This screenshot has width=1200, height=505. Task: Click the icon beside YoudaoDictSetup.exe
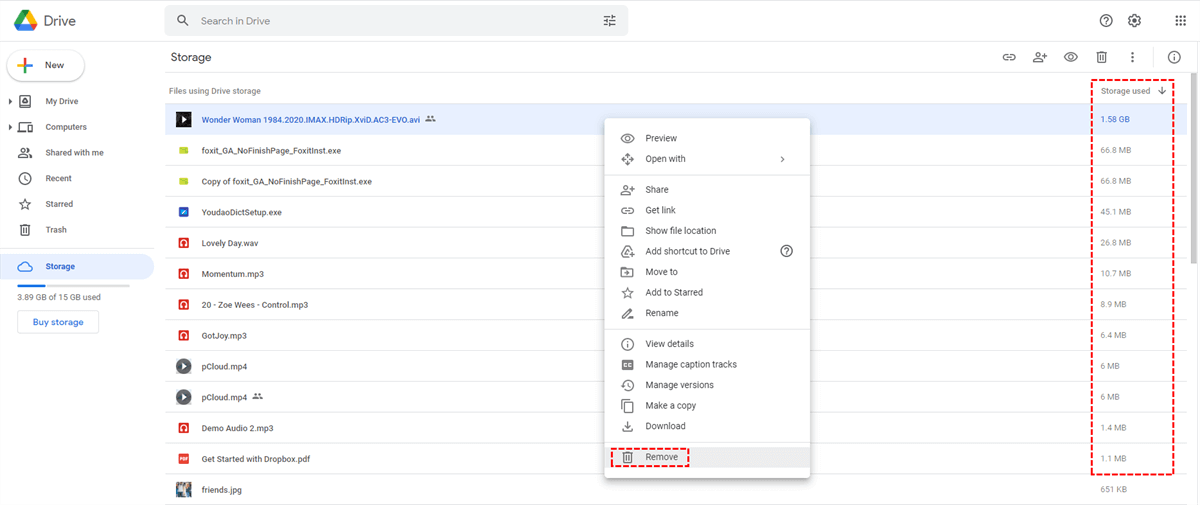tap(184, 212)
